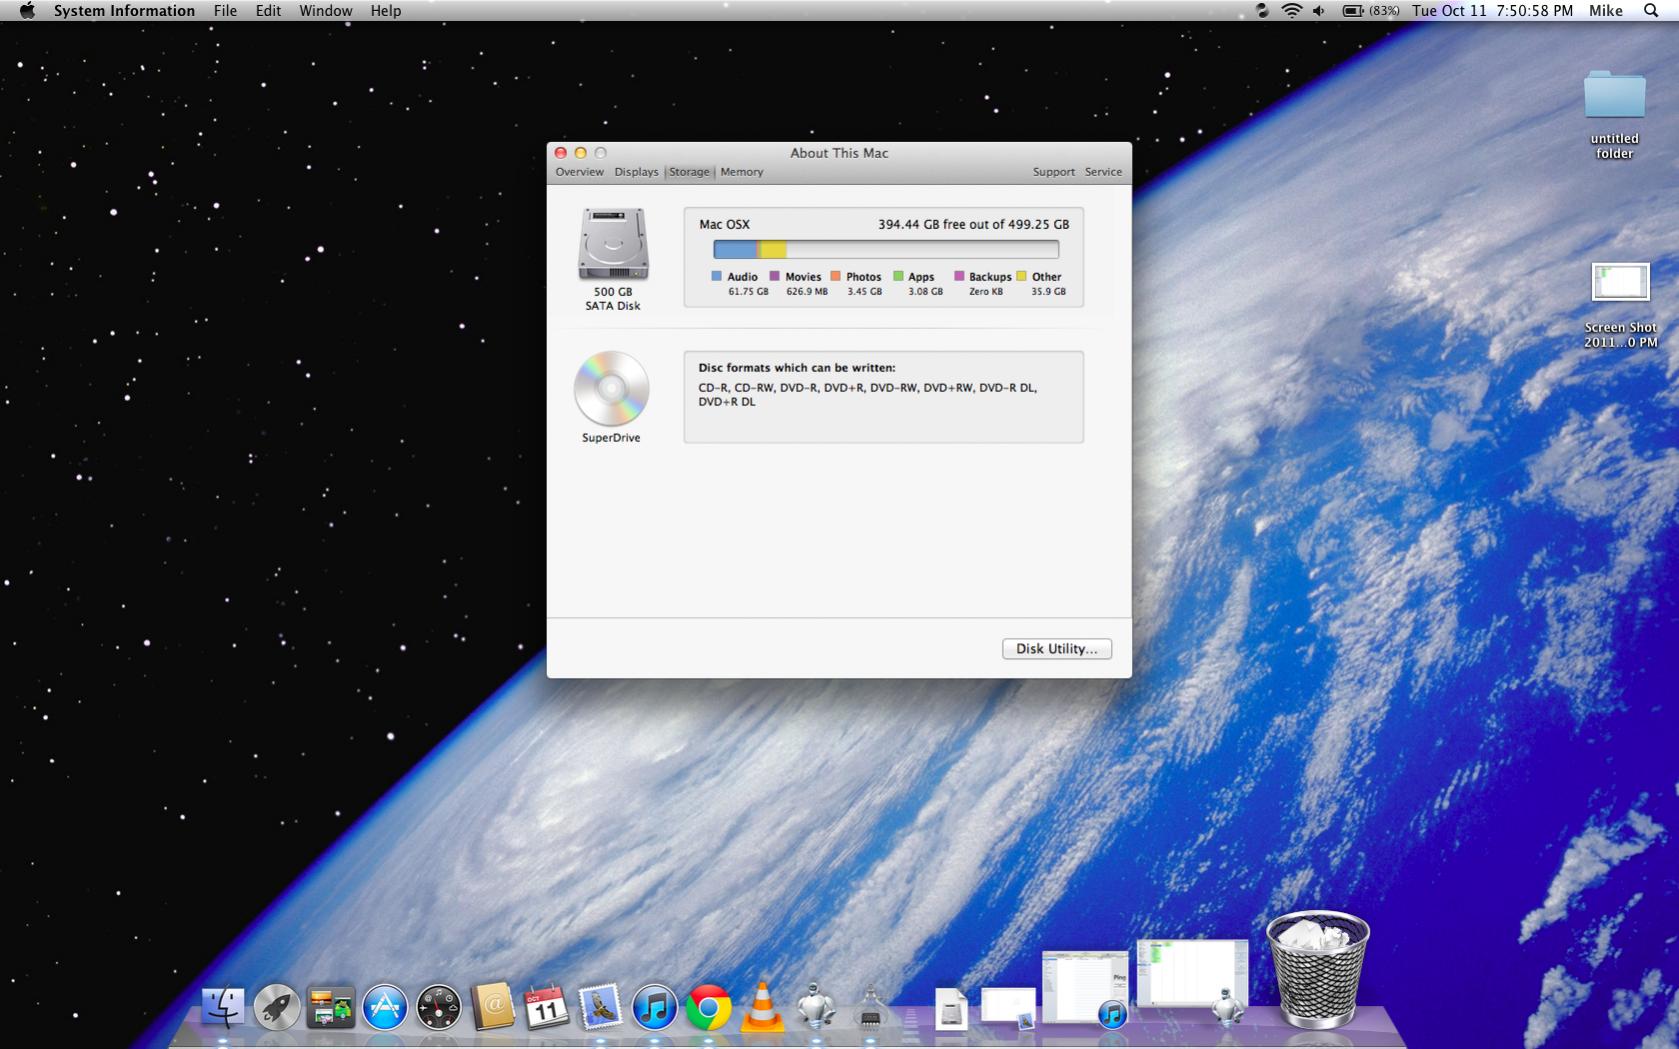Minimize About This Mac with yellow button
Image resolution: width=1679 pixels, height=1049 pixels.
tap(580, 153)
